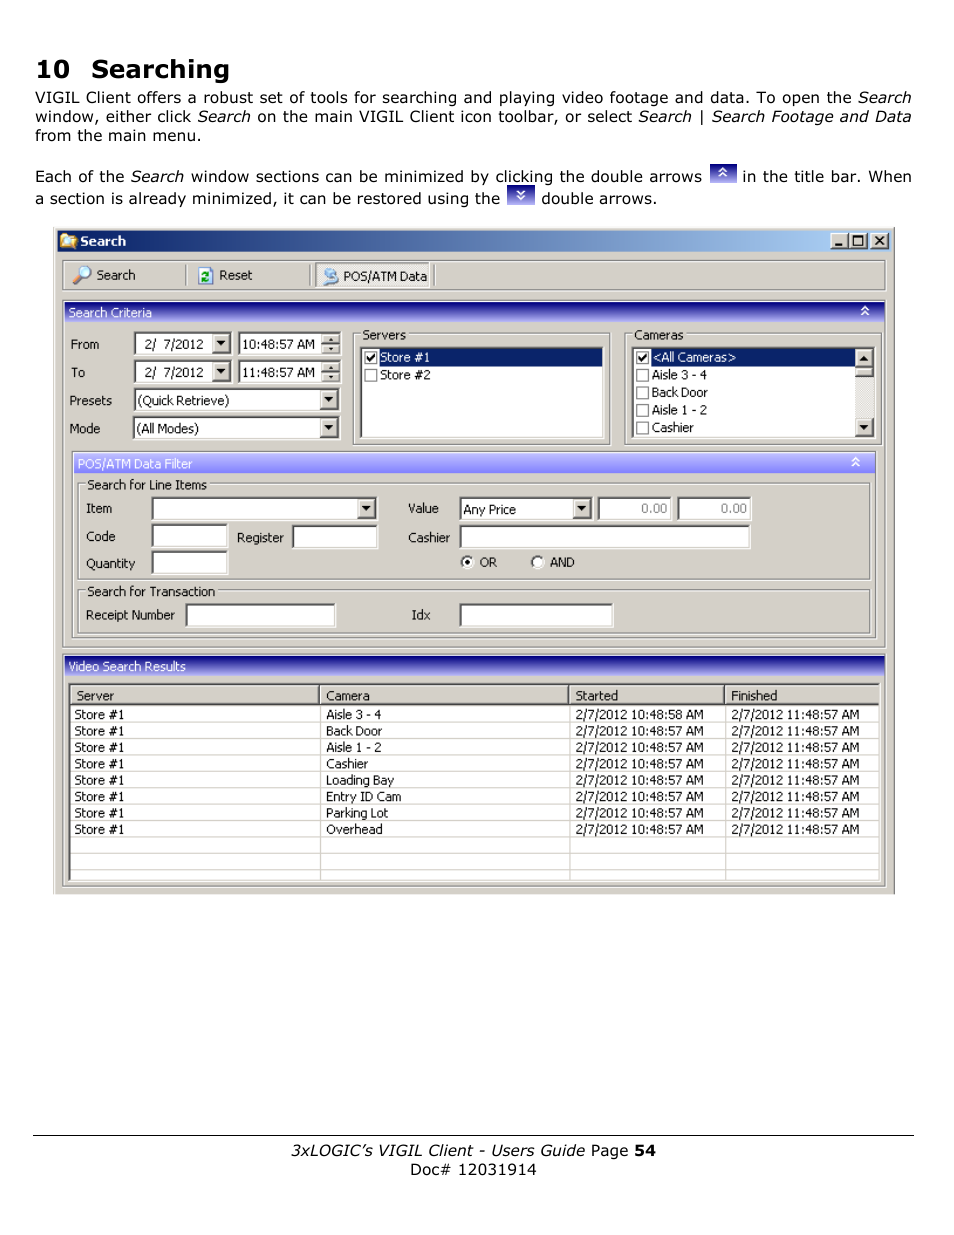Viewport: 954px width, 1235px height.
Task: Uncheck the All Cameras checkbox
Action: [643, 357]
